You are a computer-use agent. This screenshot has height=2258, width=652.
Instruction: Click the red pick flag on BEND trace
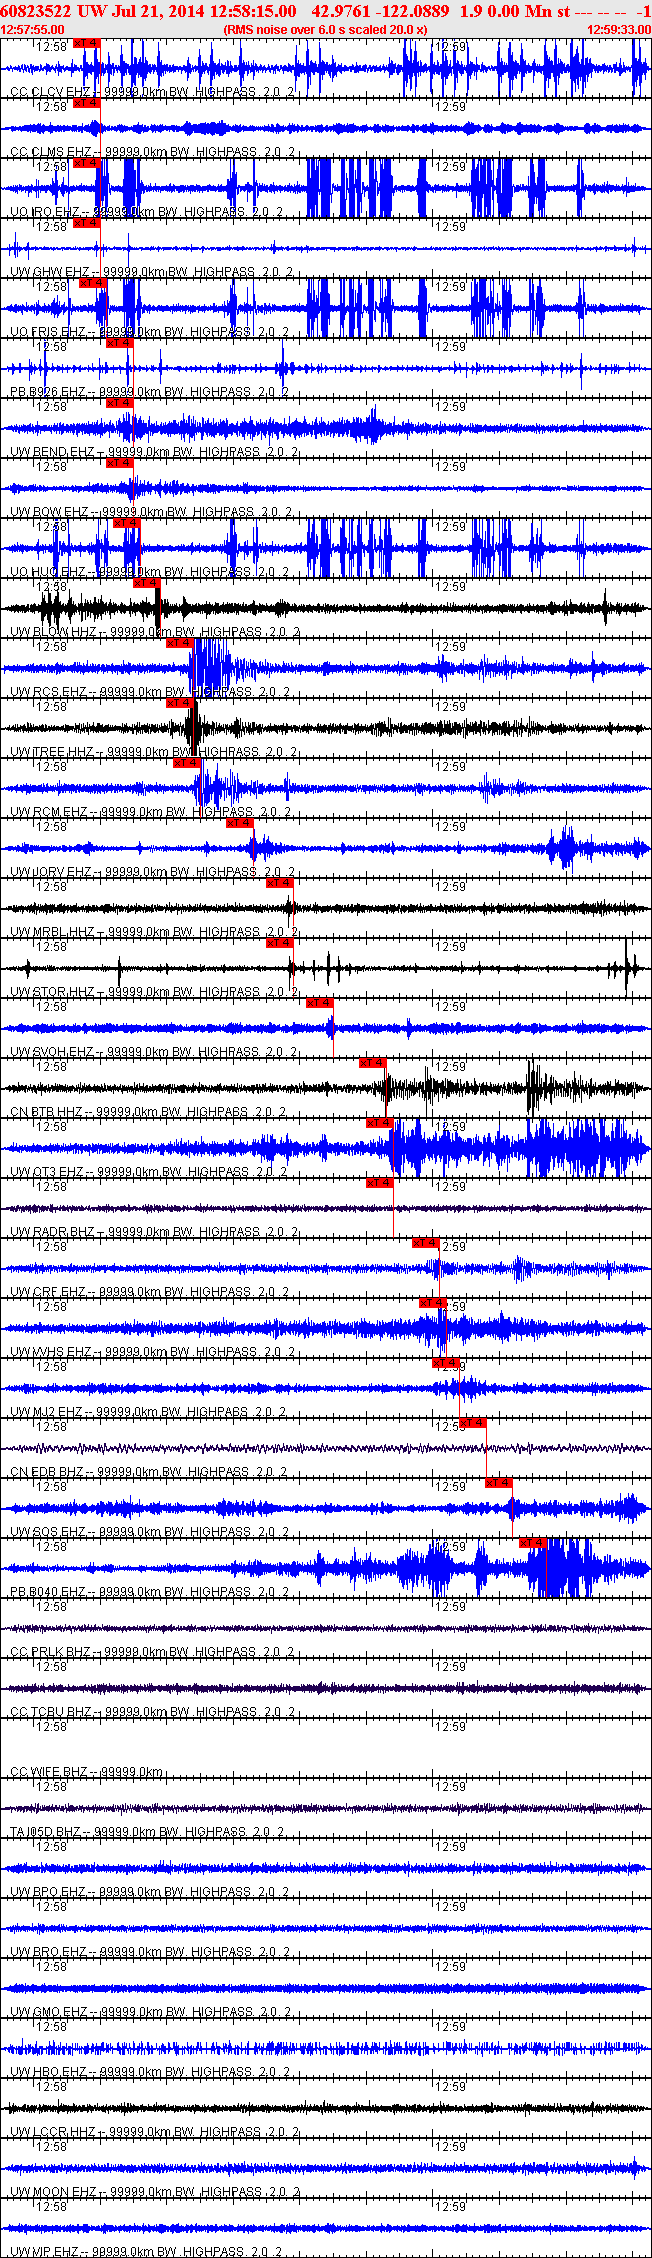coord(120,403)
